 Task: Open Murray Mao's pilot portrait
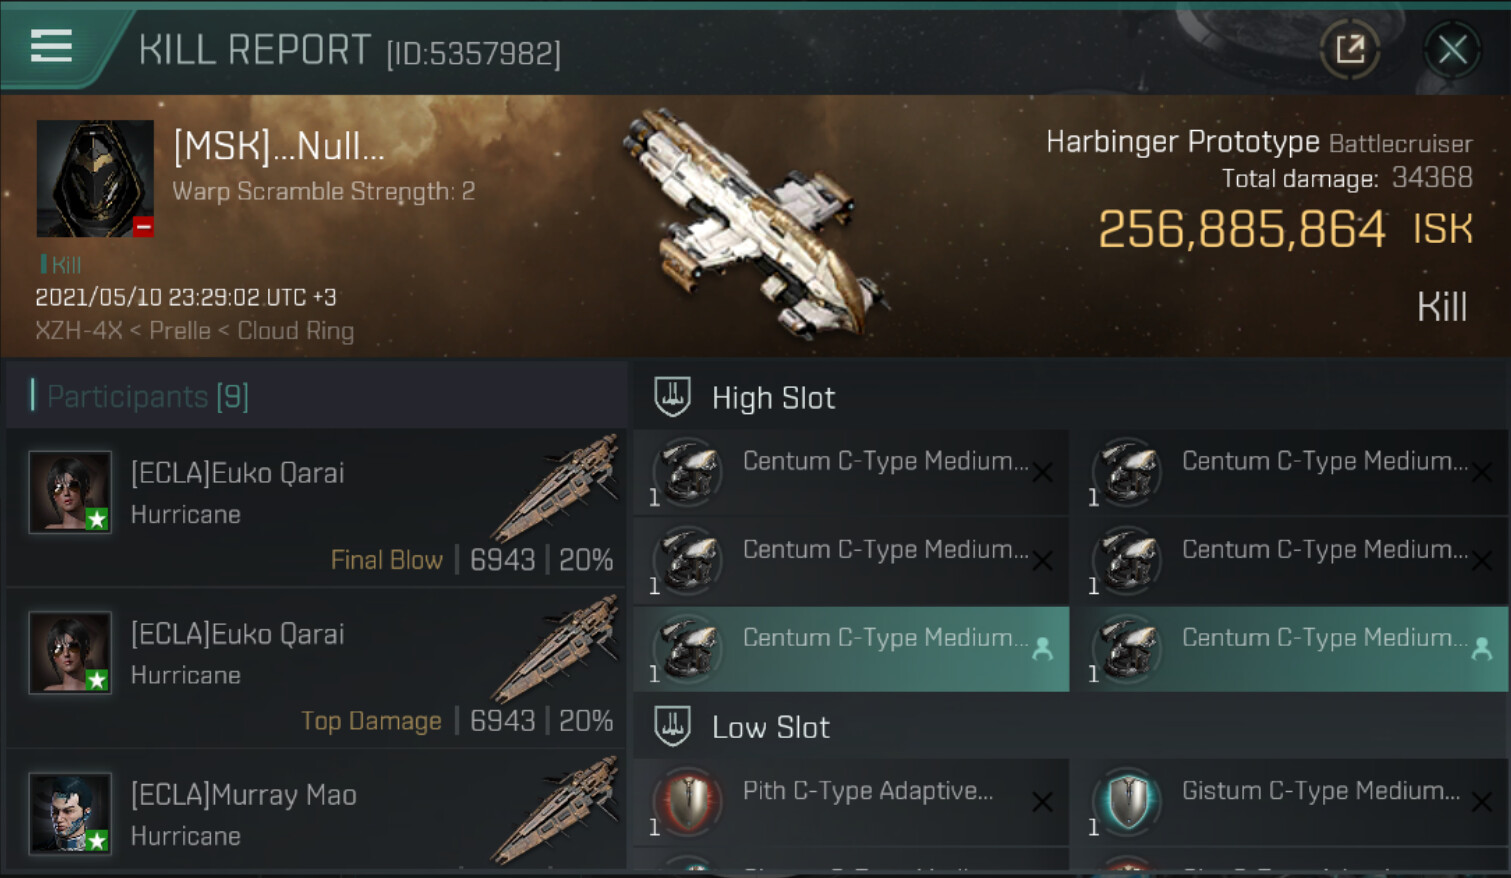coord(70,813)
